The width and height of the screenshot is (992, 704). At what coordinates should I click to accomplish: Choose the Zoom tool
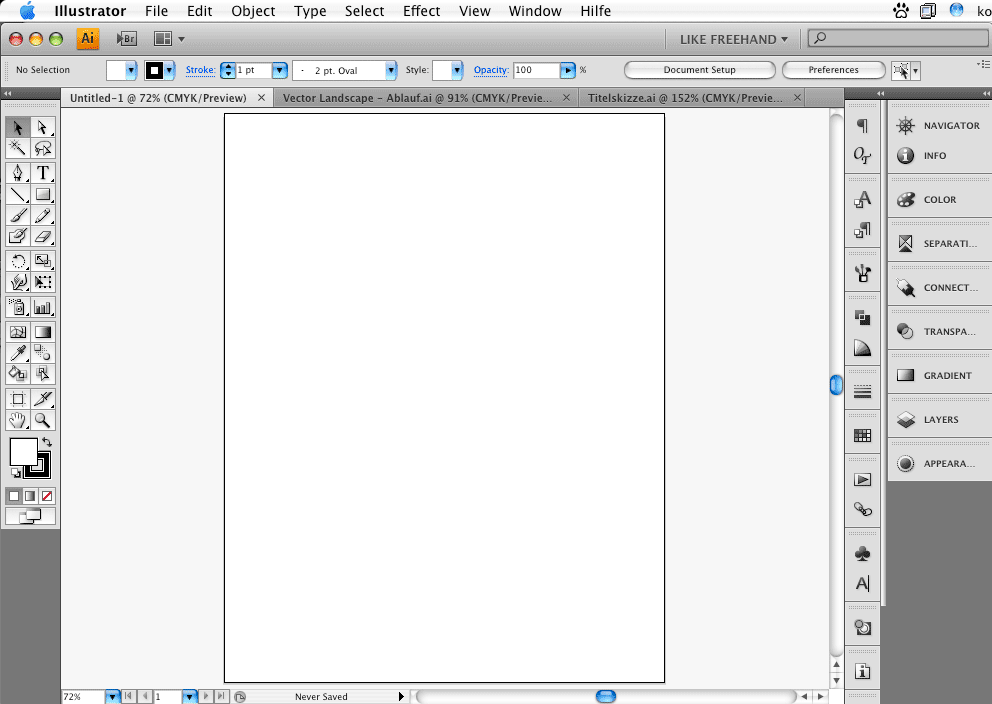pos(43,421)
